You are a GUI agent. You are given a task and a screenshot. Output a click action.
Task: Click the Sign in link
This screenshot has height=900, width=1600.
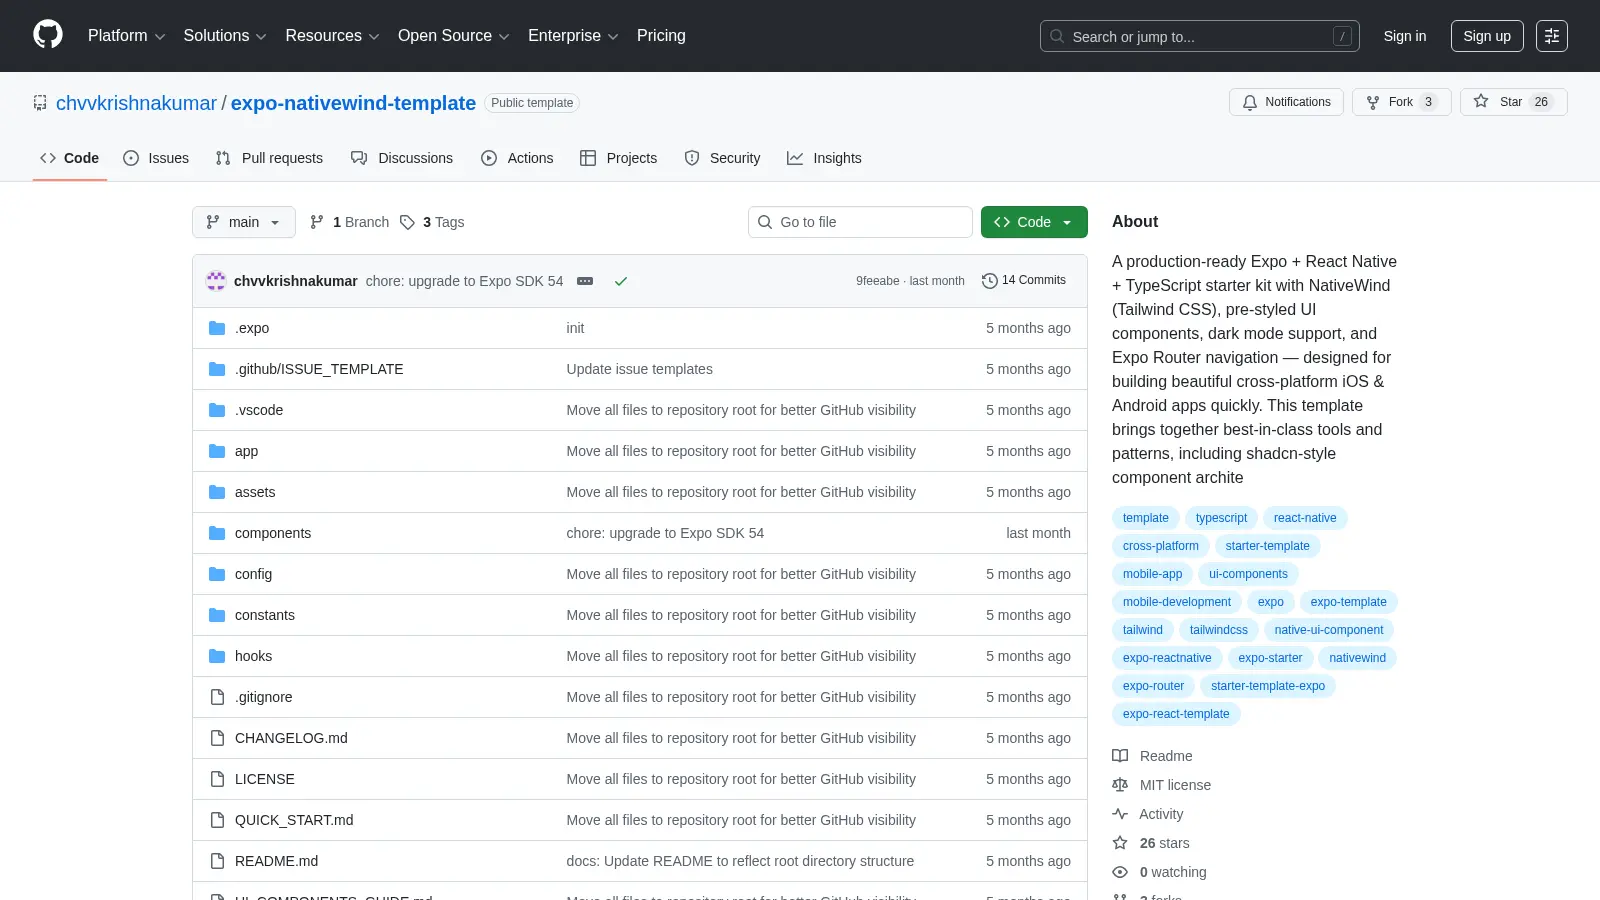[x=1405, y=36]
